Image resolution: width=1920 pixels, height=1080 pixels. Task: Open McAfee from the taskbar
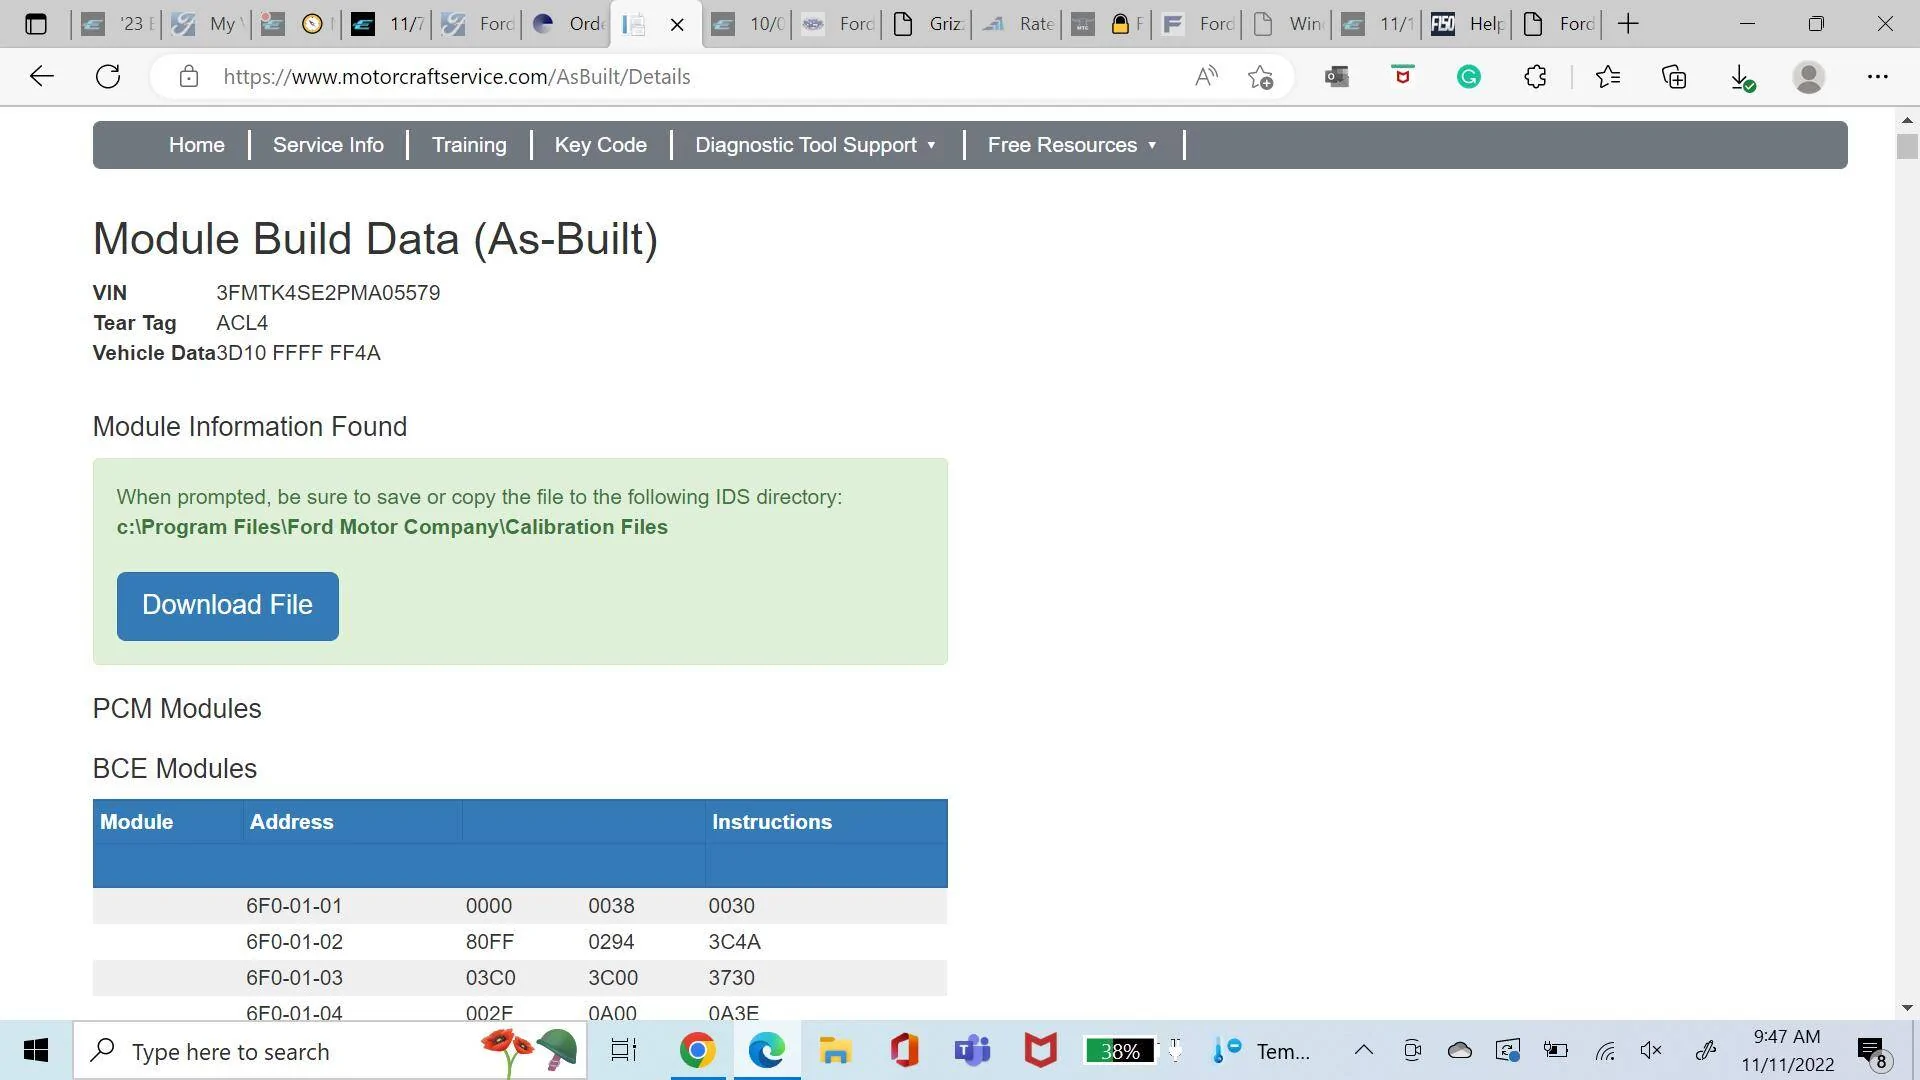1041,1051
